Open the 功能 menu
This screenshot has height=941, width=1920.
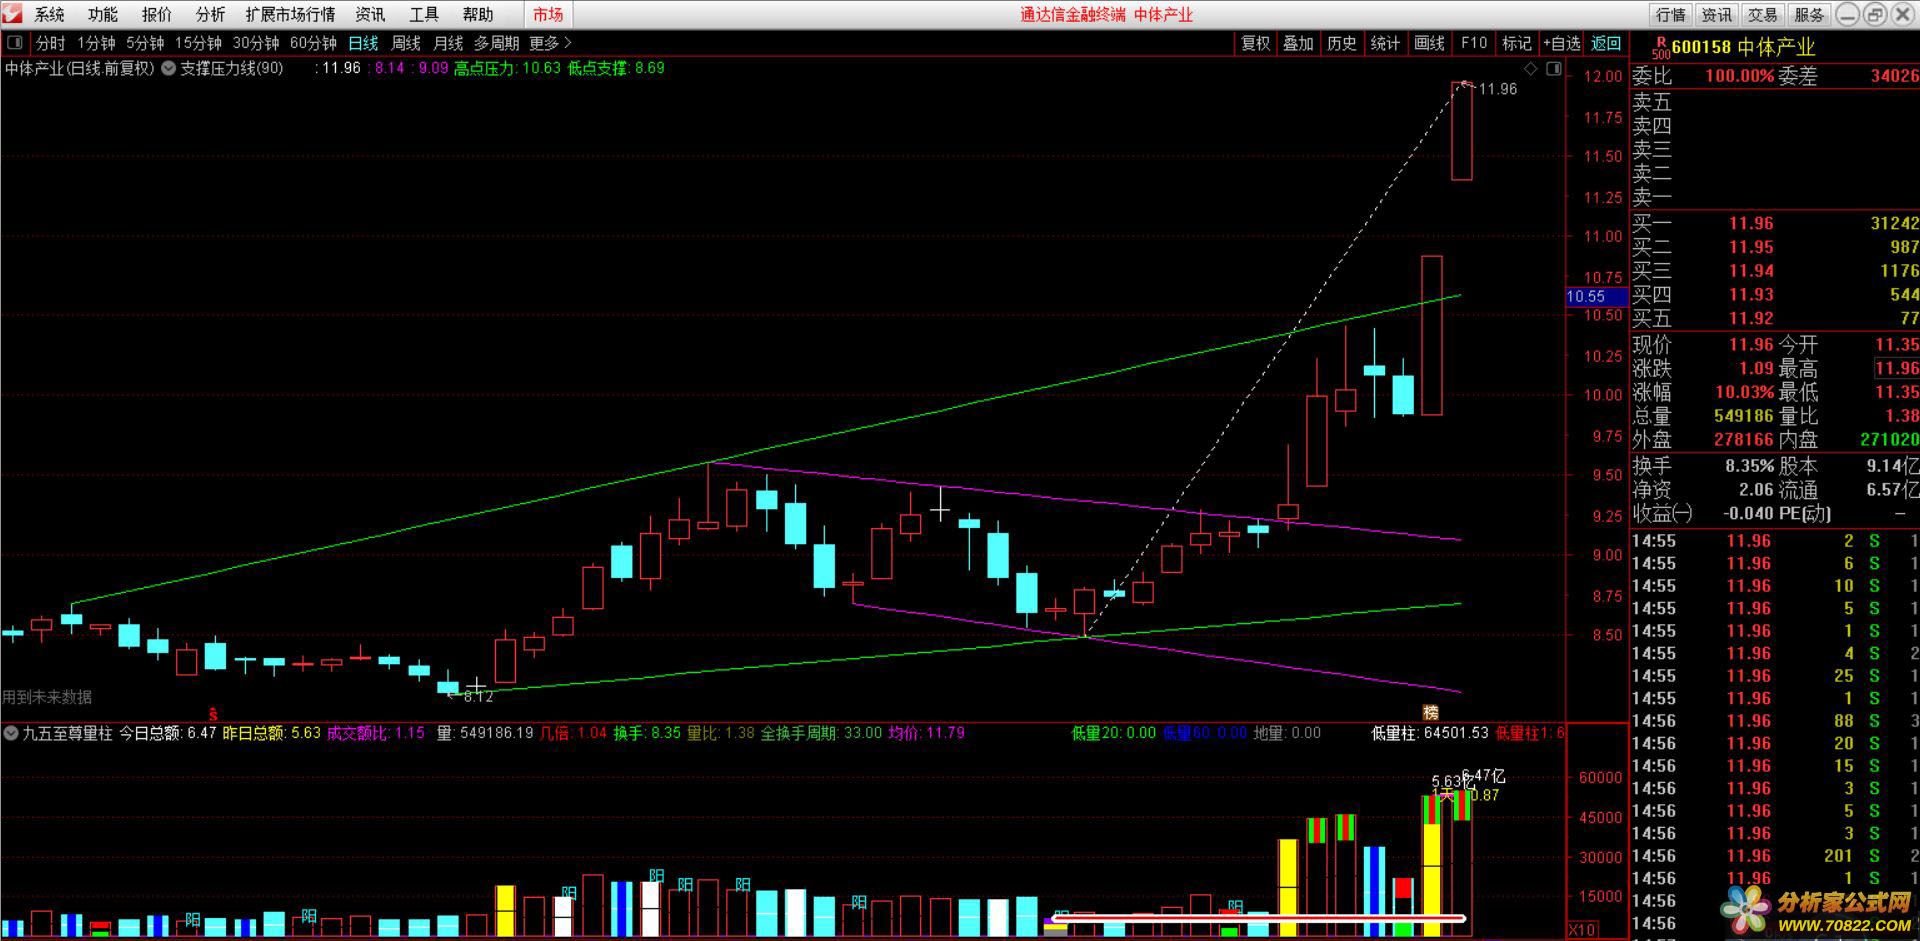[103, 14]
